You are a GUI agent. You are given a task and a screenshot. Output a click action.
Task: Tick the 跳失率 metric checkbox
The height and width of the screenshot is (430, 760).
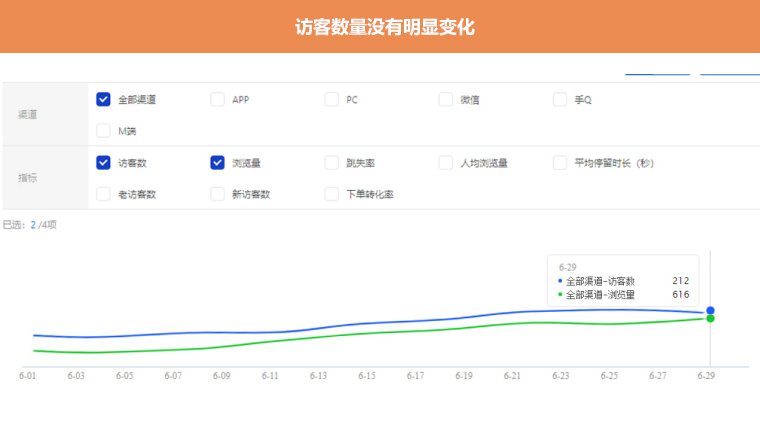331,163
